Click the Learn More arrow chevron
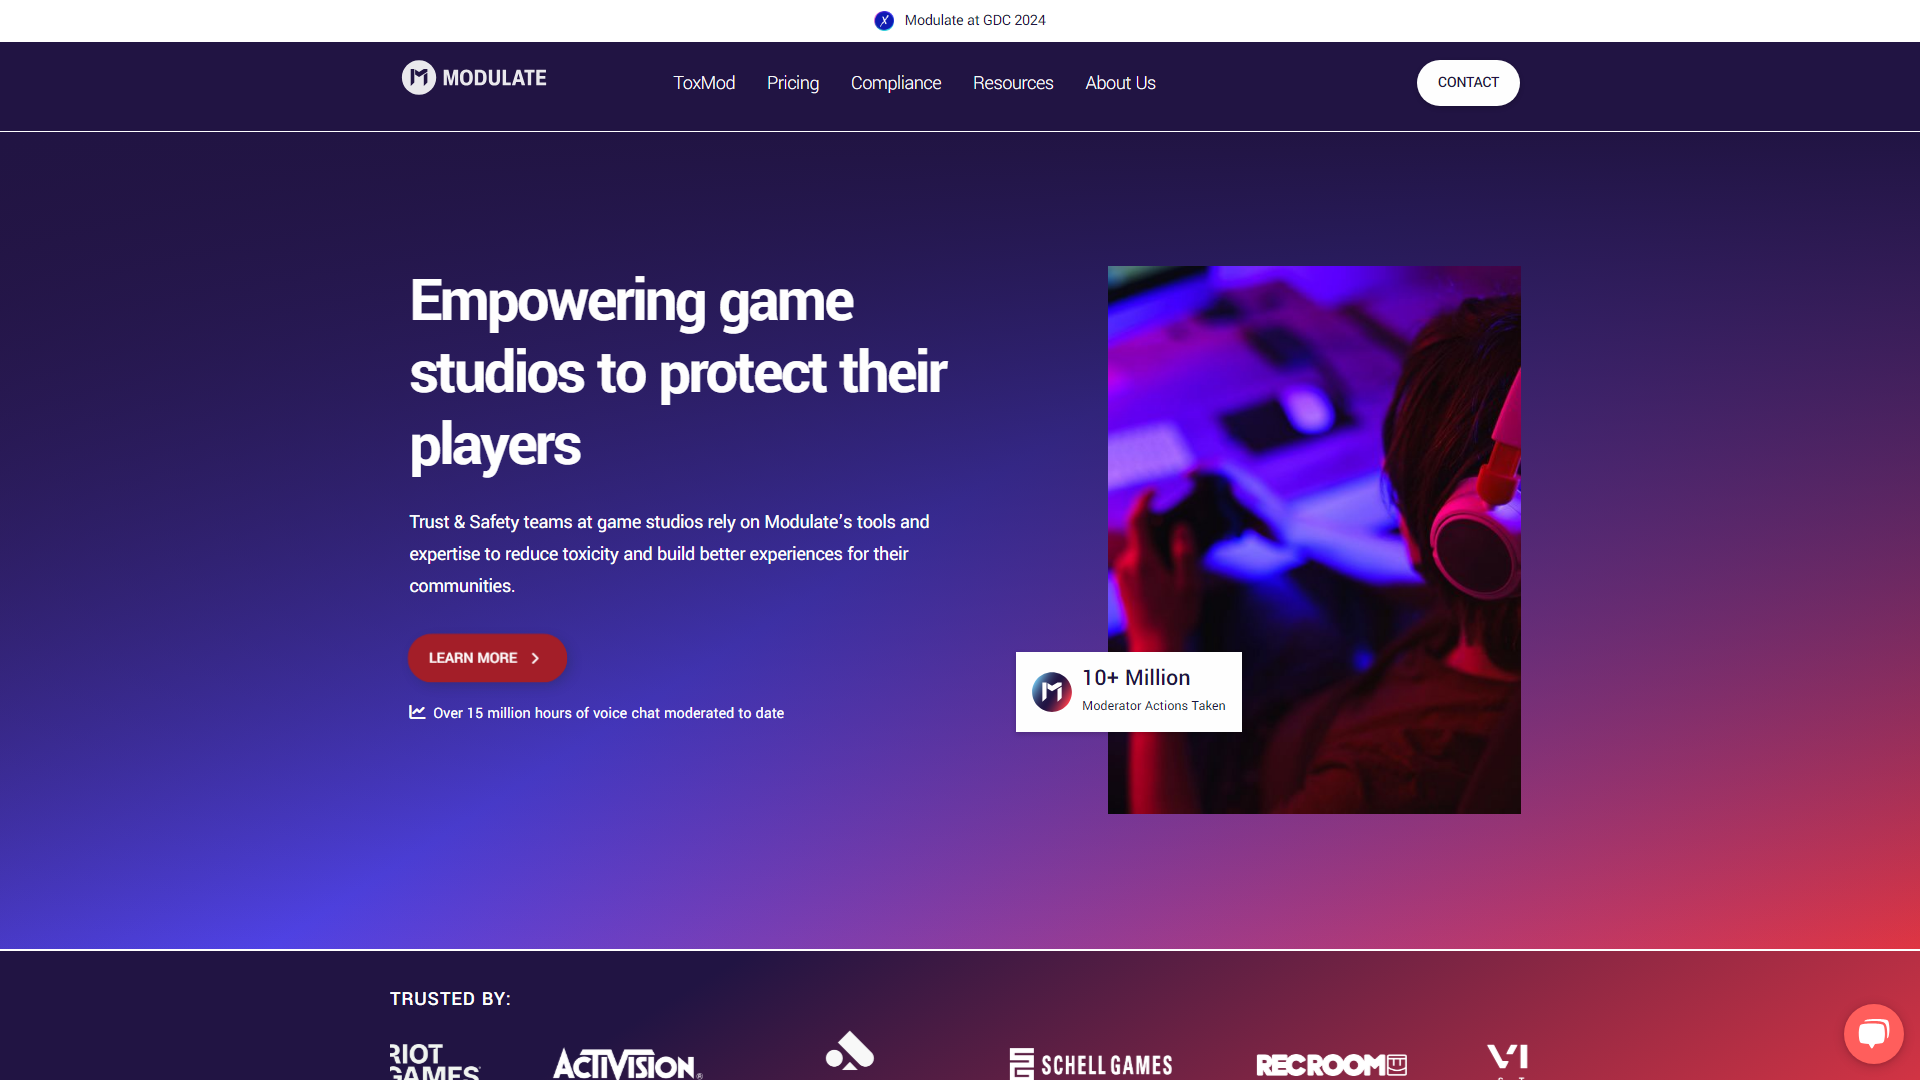 pos(535,658)
